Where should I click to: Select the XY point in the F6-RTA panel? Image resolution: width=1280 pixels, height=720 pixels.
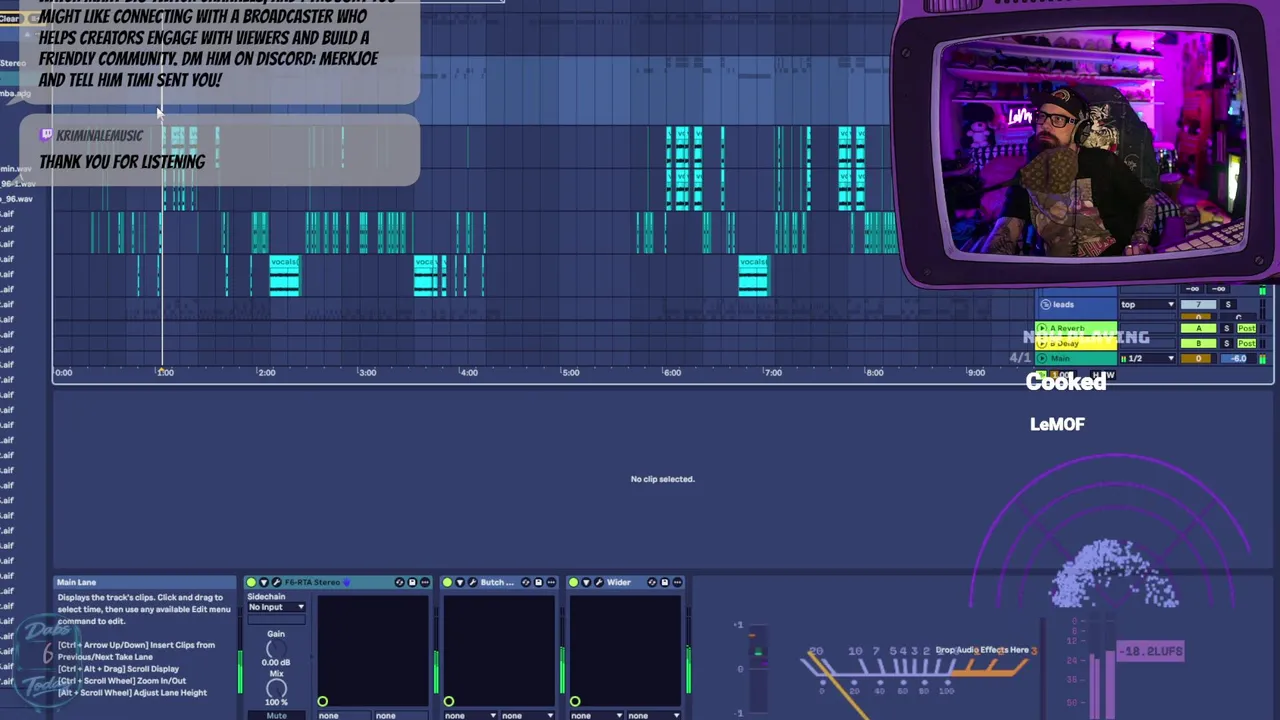323,702
